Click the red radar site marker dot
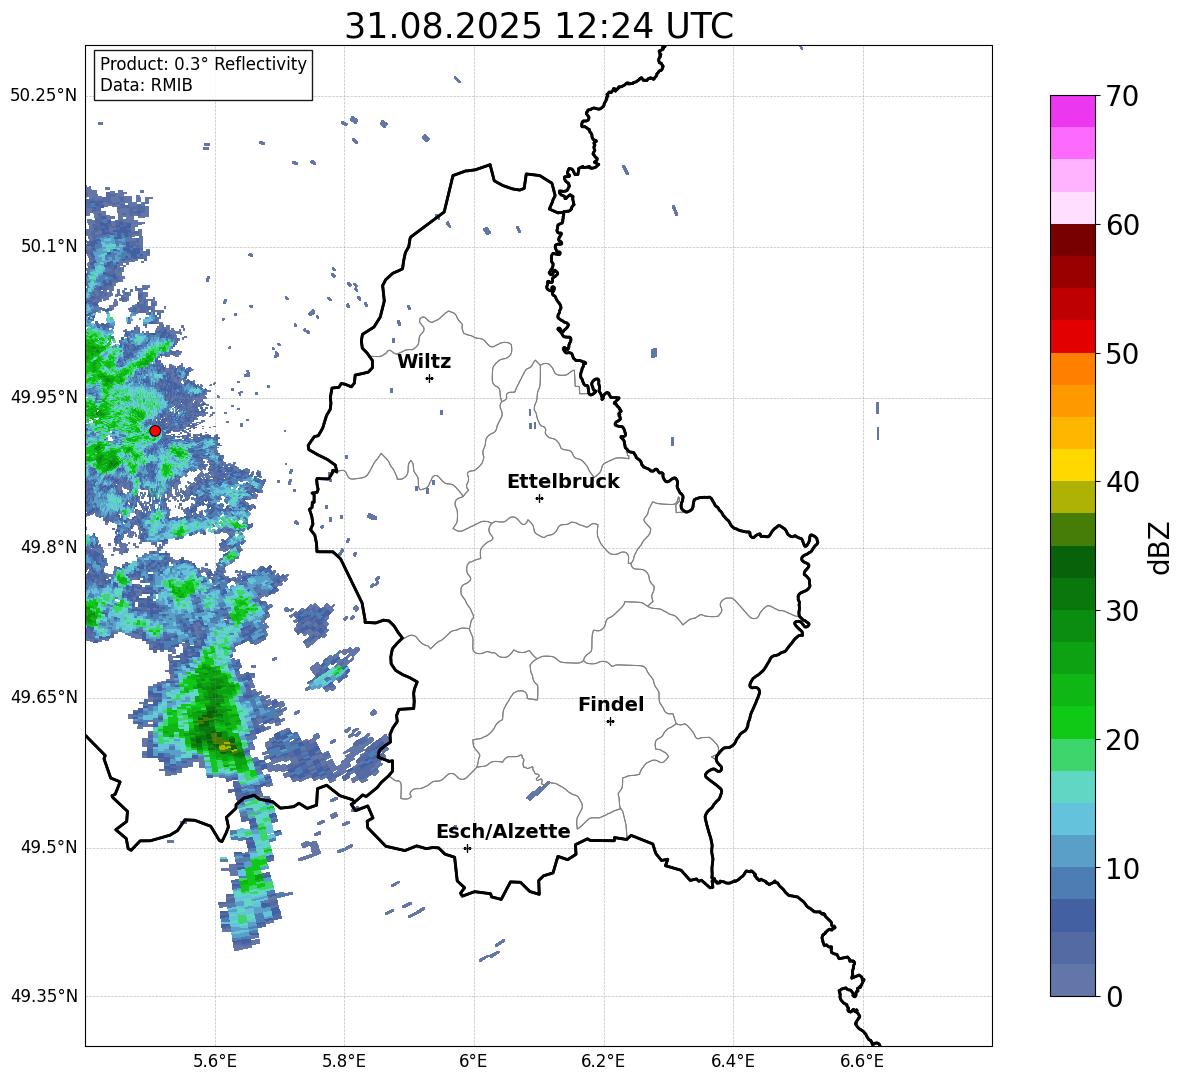The width and height of the screenshot is (1184, 1081). [155, 430]
